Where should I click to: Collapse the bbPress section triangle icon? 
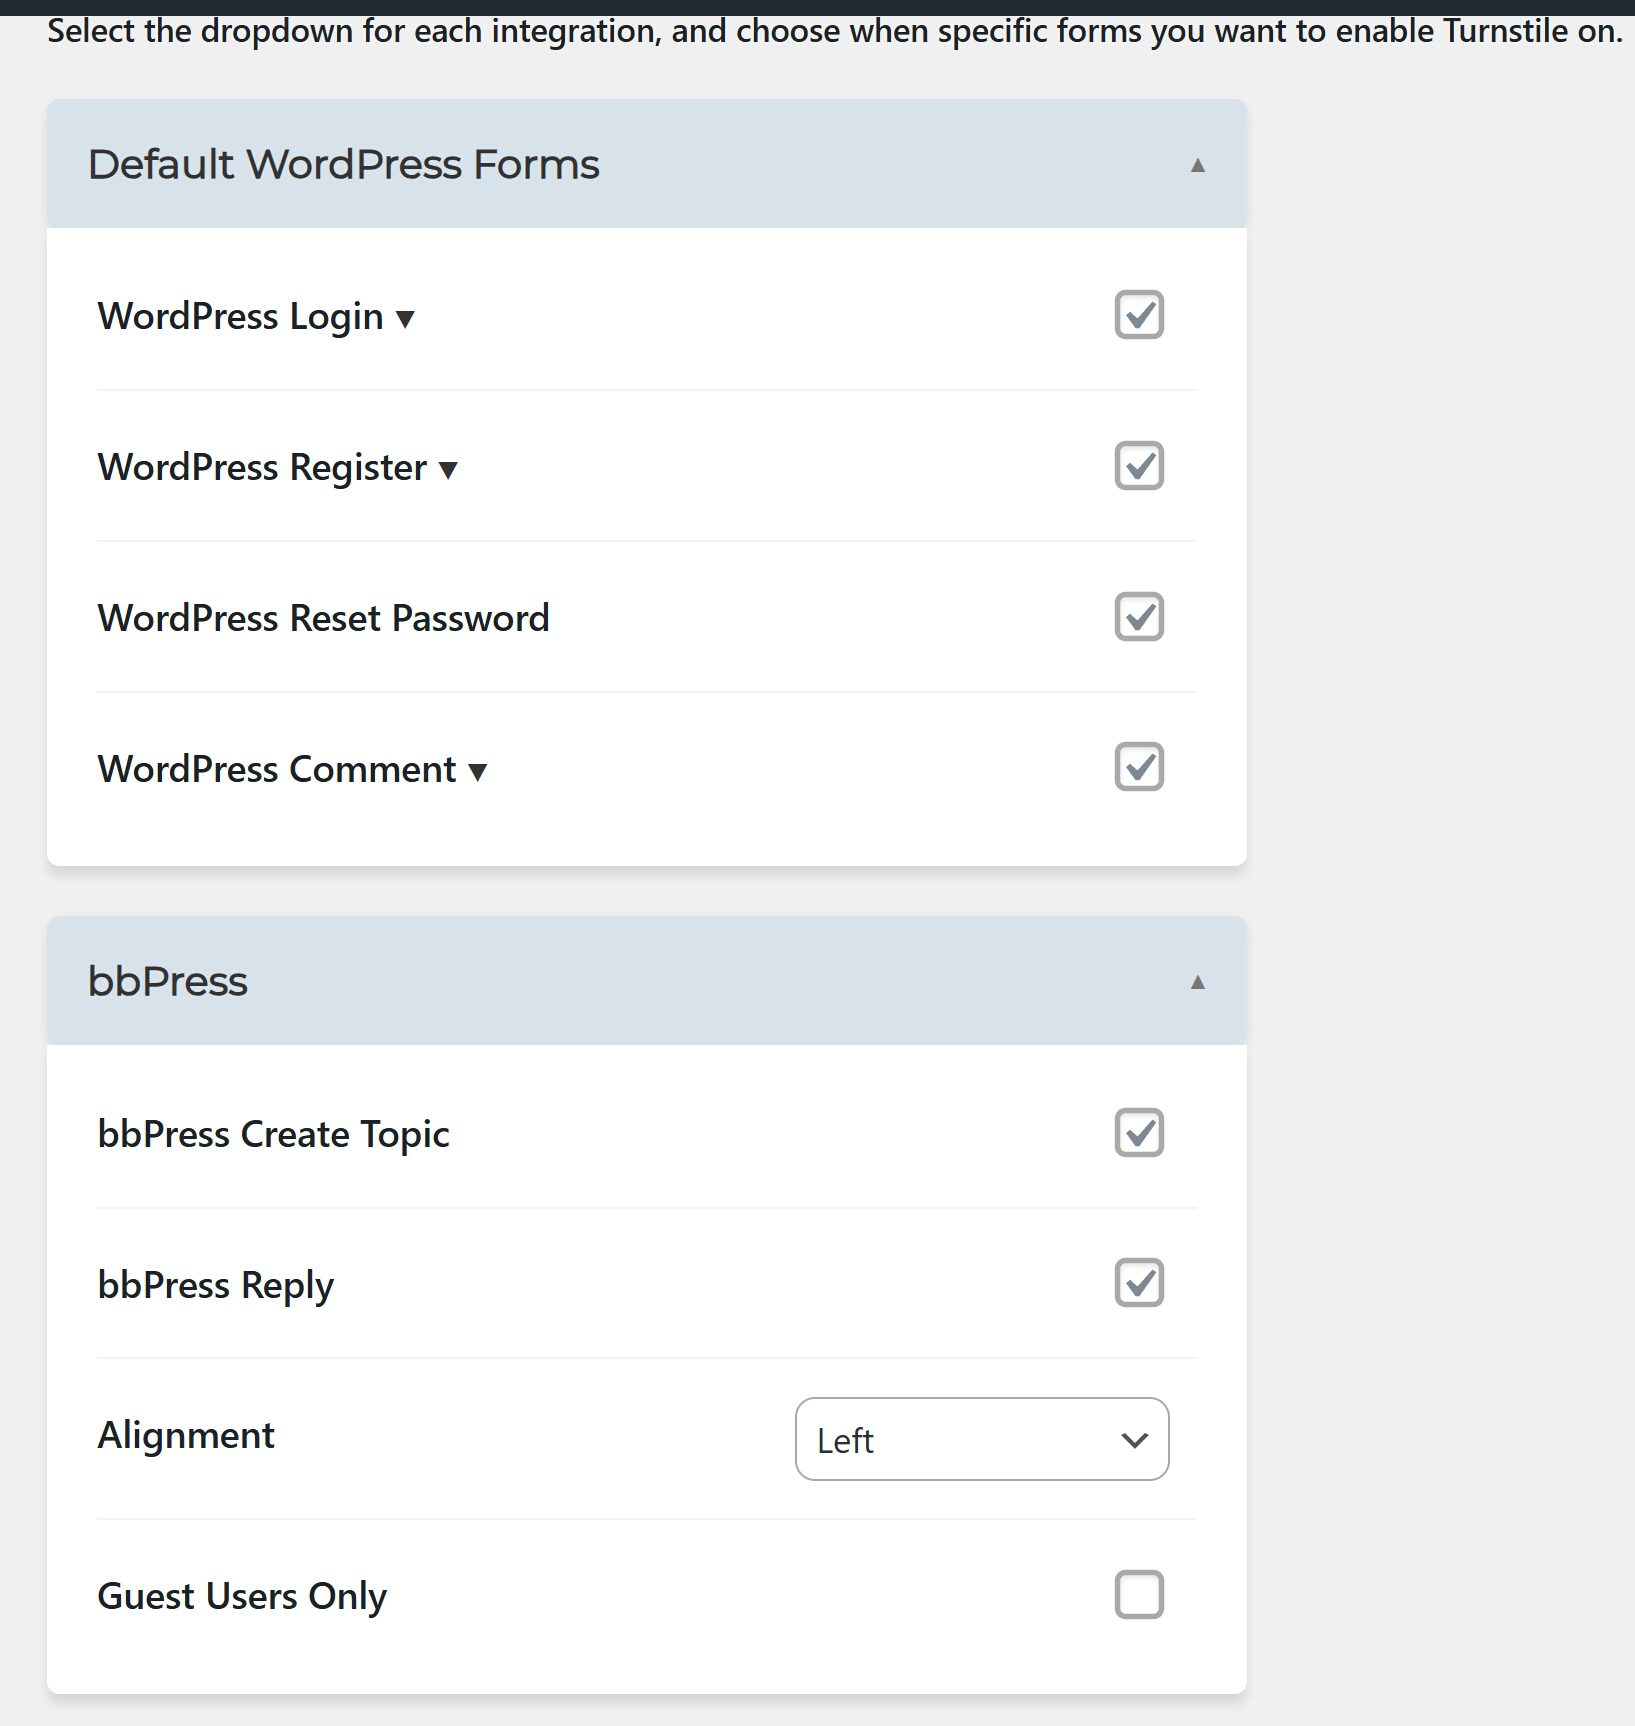click(x=1197, y=982)
